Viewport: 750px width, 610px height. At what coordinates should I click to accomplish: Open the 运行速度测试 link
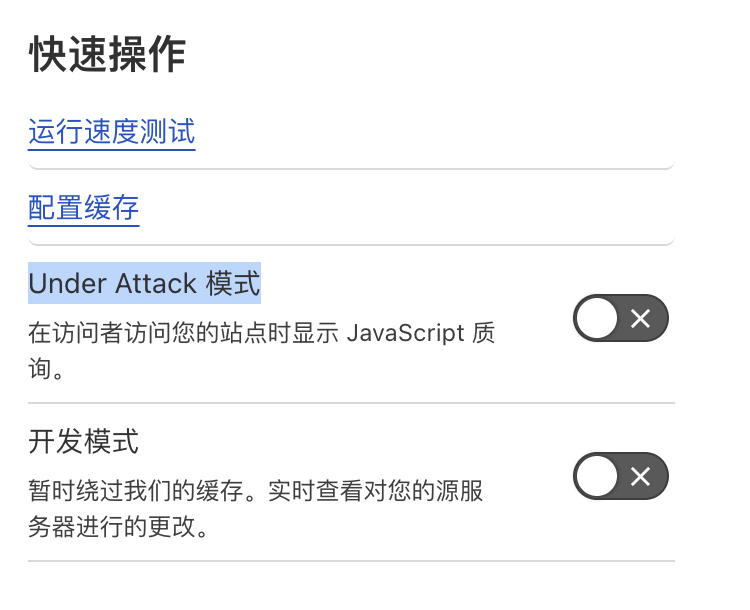point(111,132)
